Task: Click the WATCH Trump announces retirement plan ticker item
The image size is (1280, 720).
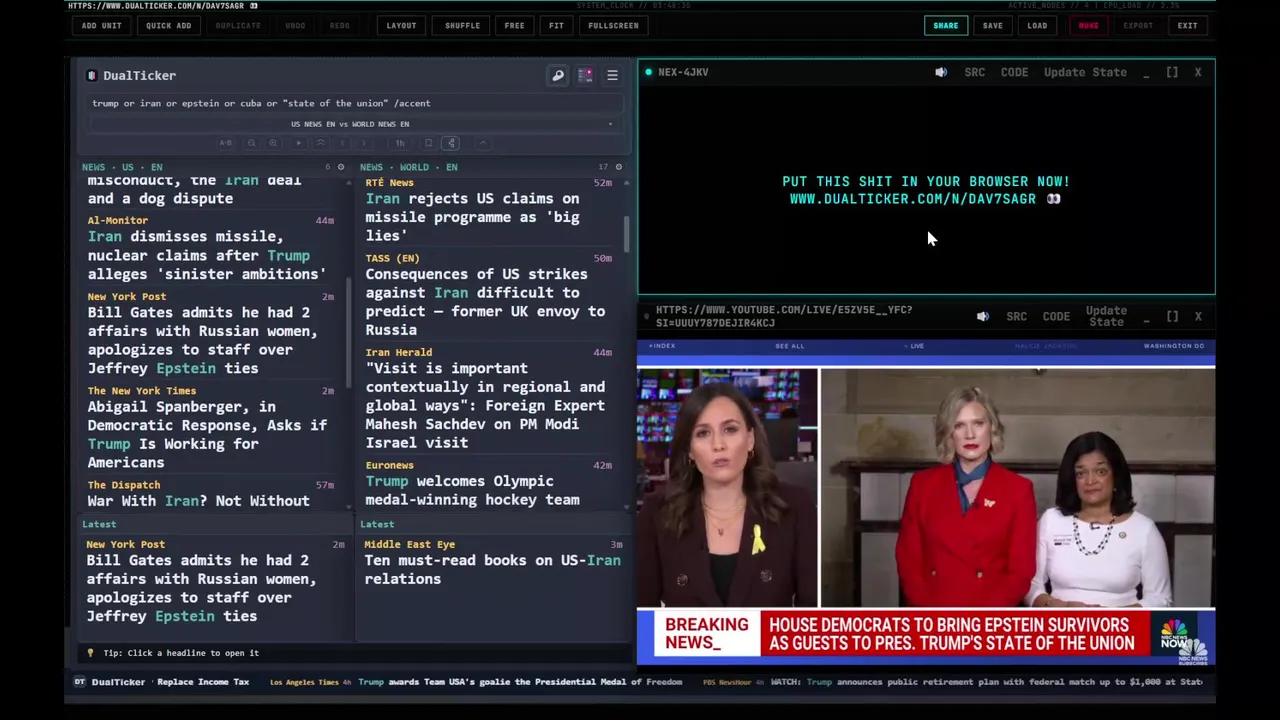Action: 986,682
